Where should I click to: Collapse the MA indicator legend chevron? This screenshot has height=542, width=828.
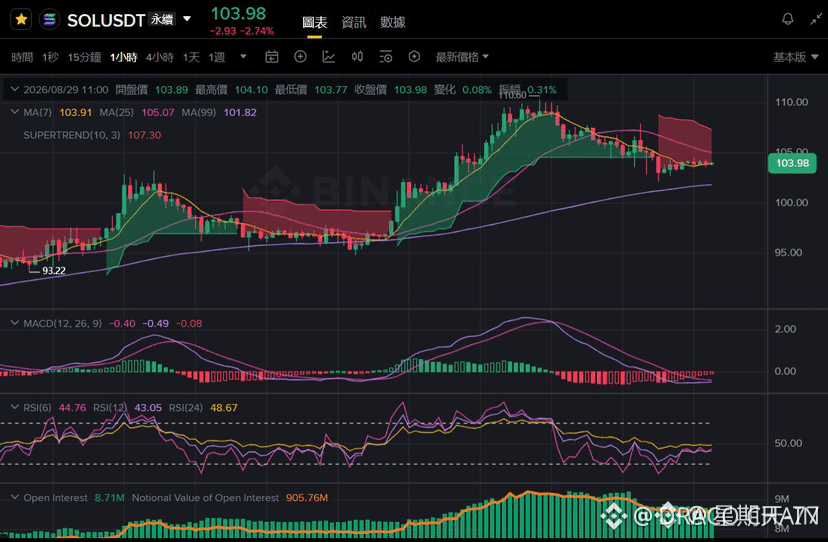pos(15,112)
